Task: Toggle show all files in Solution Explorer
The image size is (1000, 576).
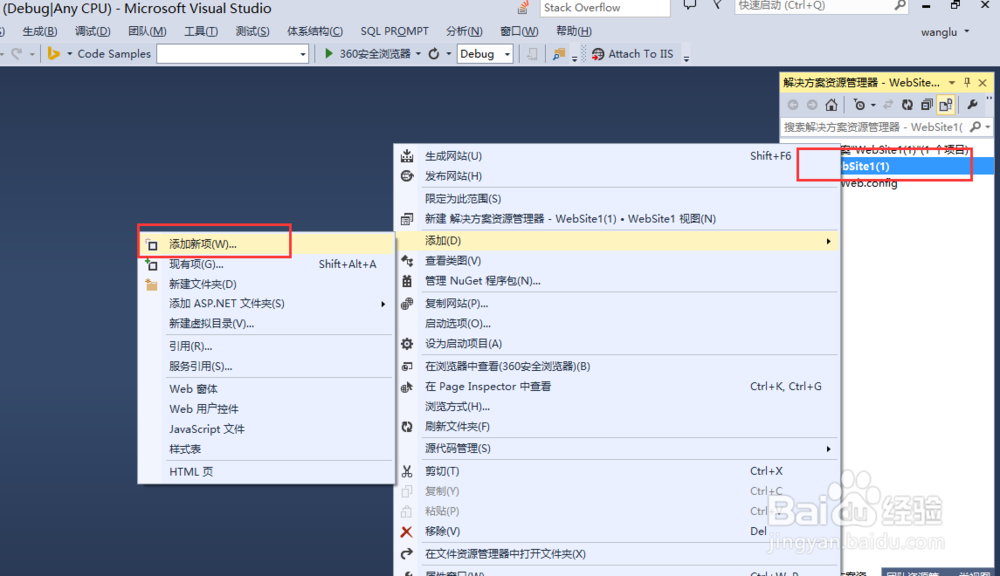Action: click(x=946, y=105)
